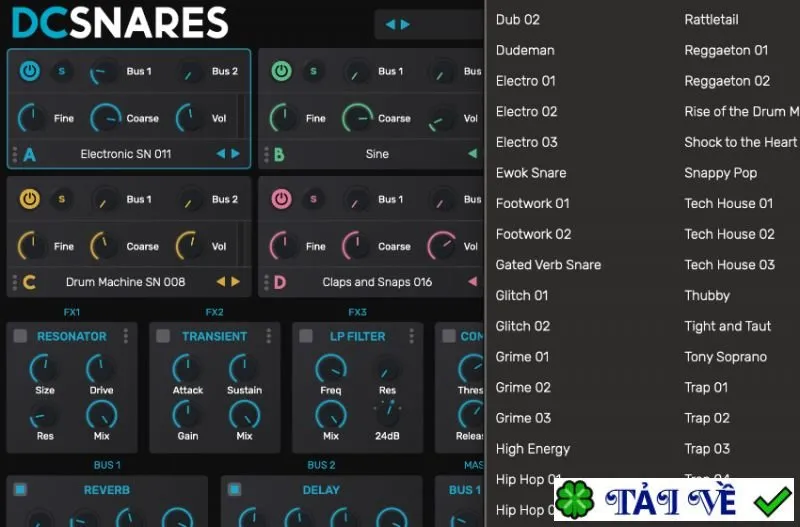Click the 24dB slope selector knob

388,414
